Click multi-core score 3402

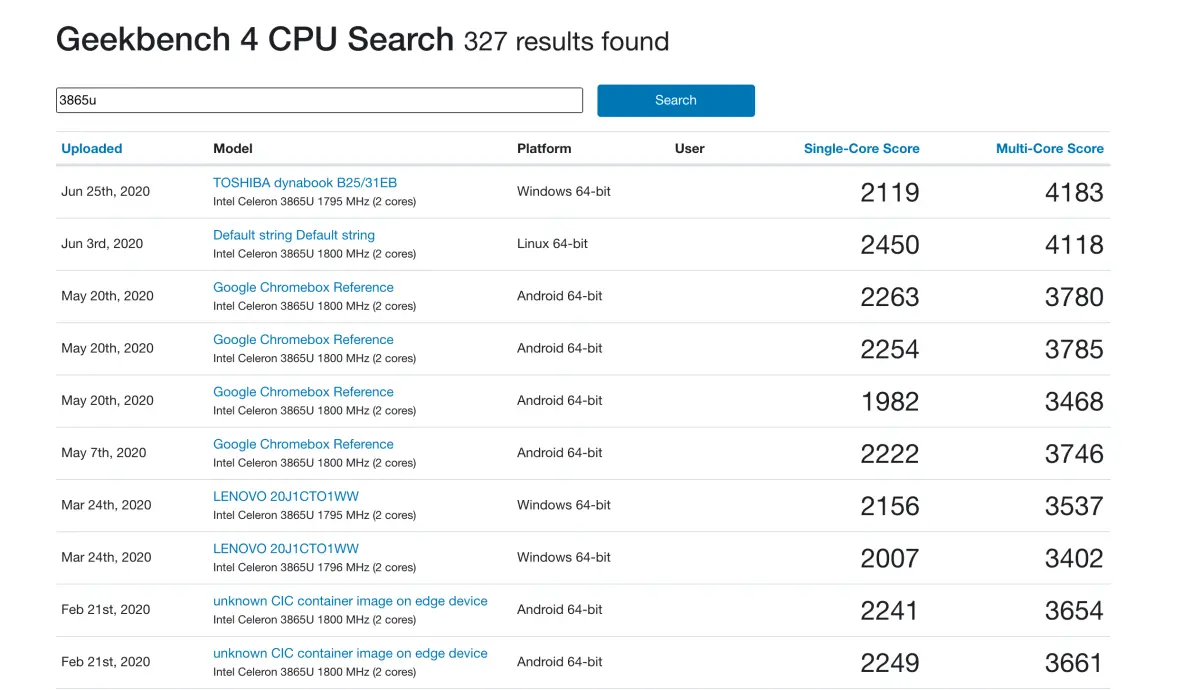click(x=1073, y=559)
